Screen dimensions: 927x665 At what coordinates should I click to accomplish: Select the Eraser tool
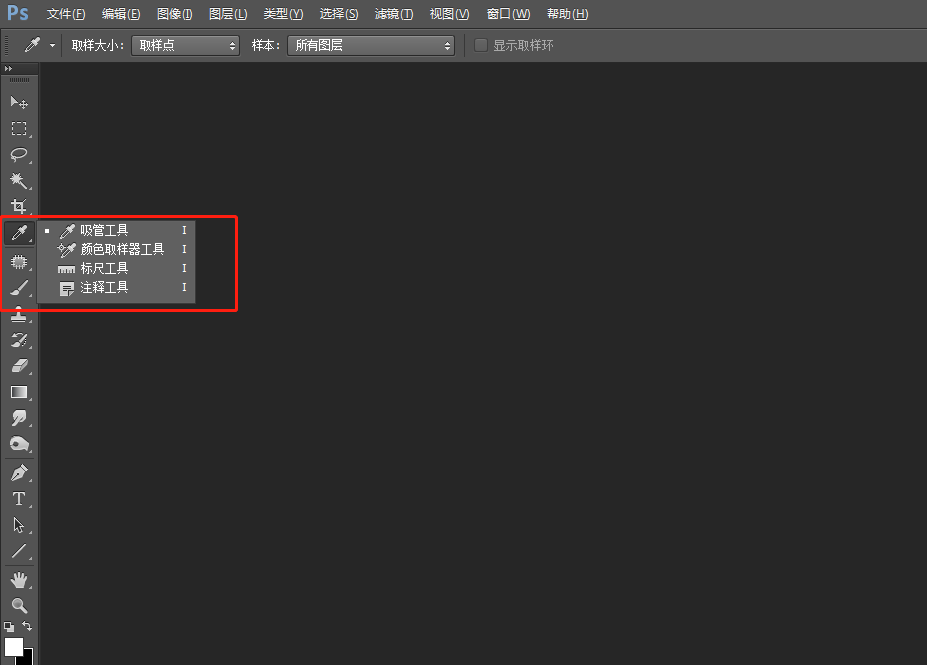[19, 366]
